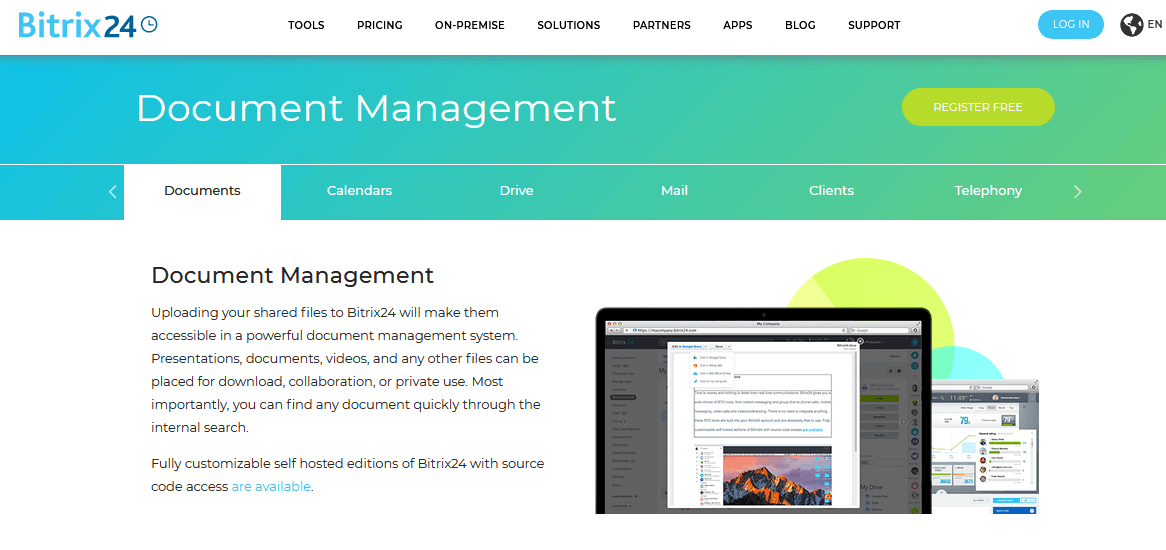Switch to the Telephony tab

click(x=988, y=192)
